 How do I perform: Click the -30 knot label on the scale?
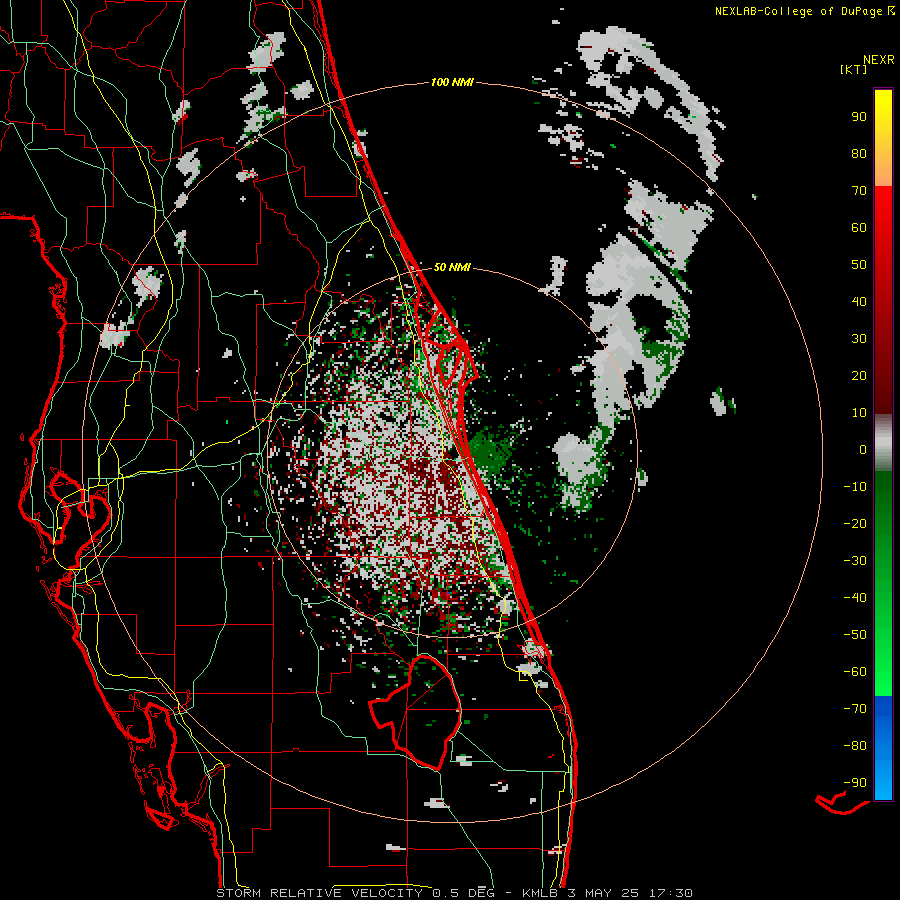[855, 561]
